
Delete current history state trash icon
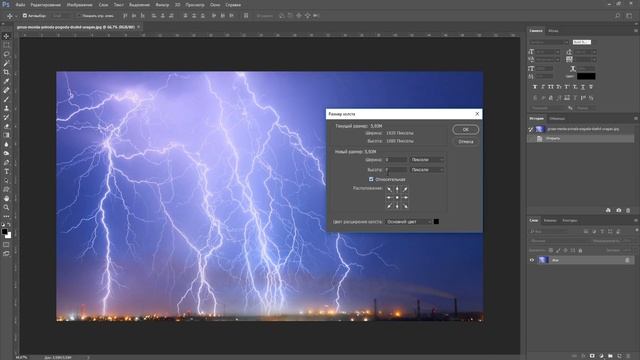point(628,210)
